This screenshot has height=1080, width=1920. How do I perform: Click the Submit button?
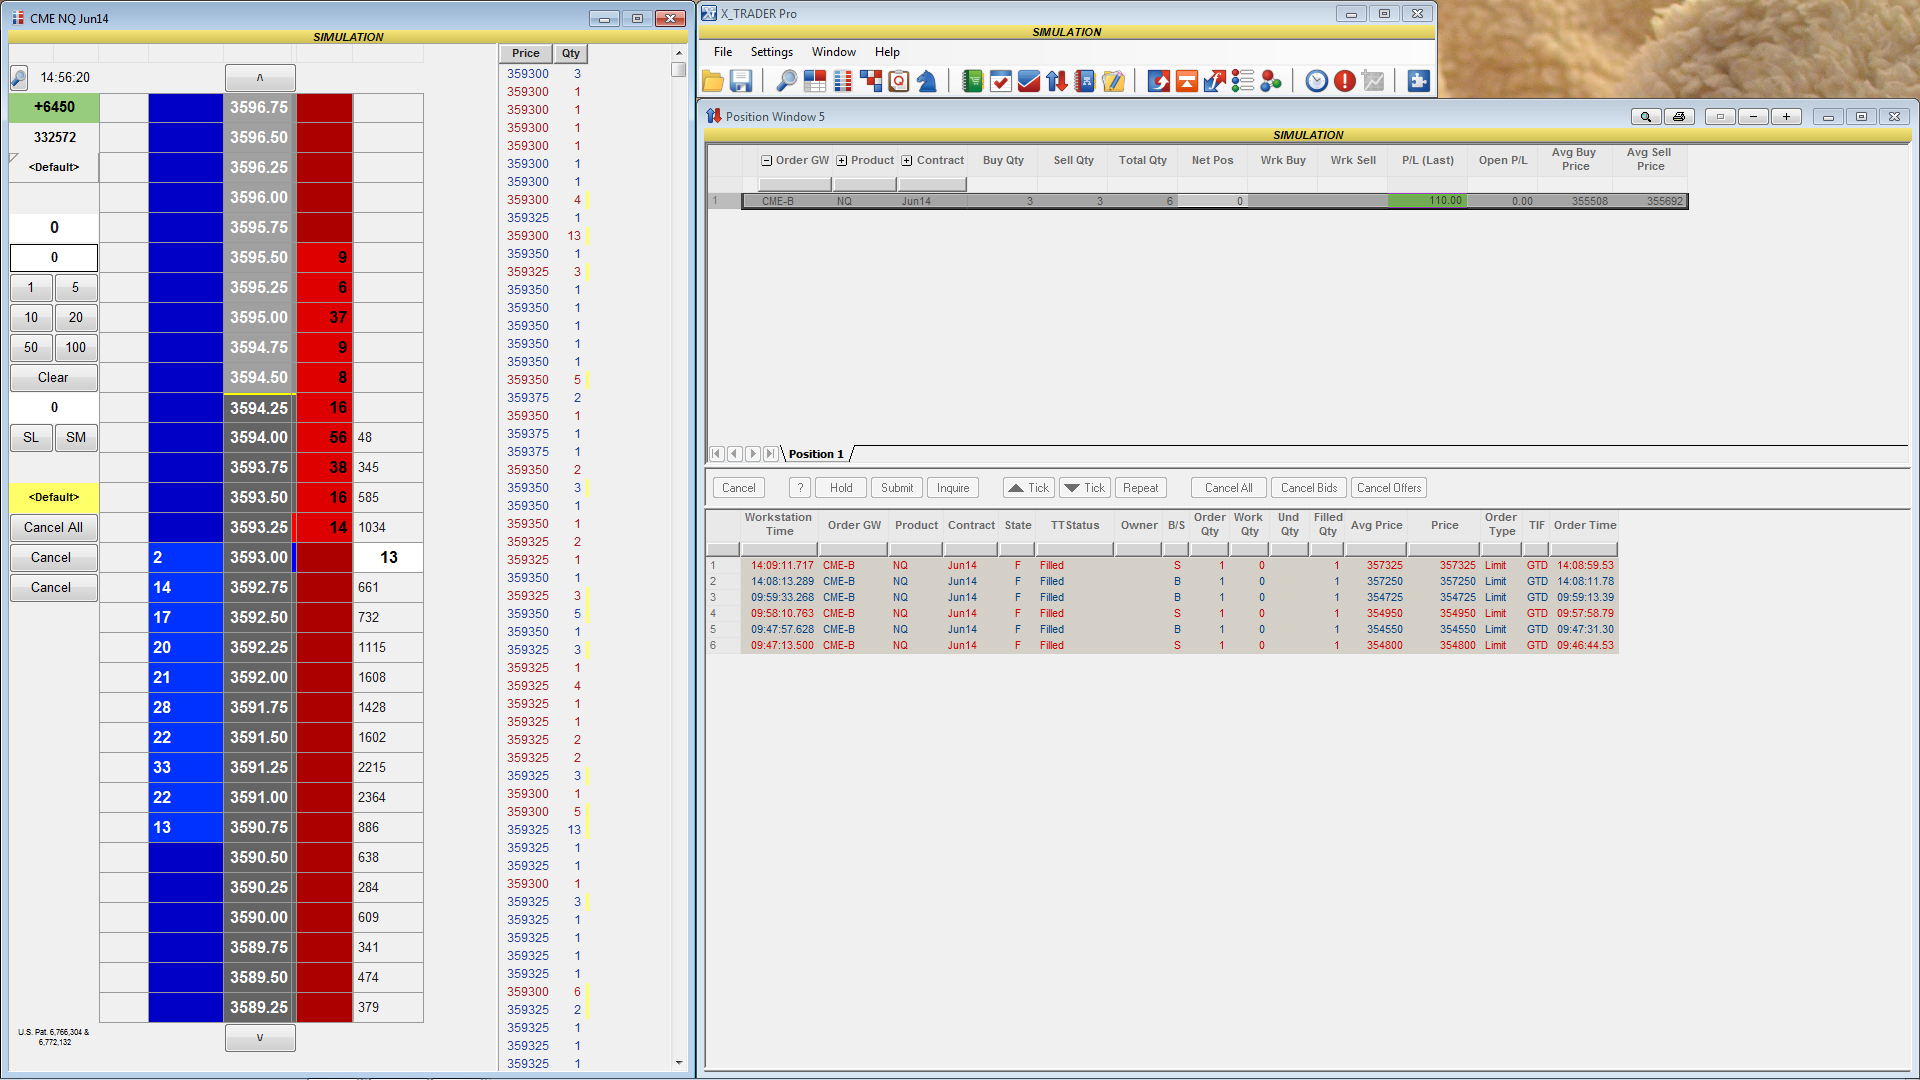pos(897,488)
